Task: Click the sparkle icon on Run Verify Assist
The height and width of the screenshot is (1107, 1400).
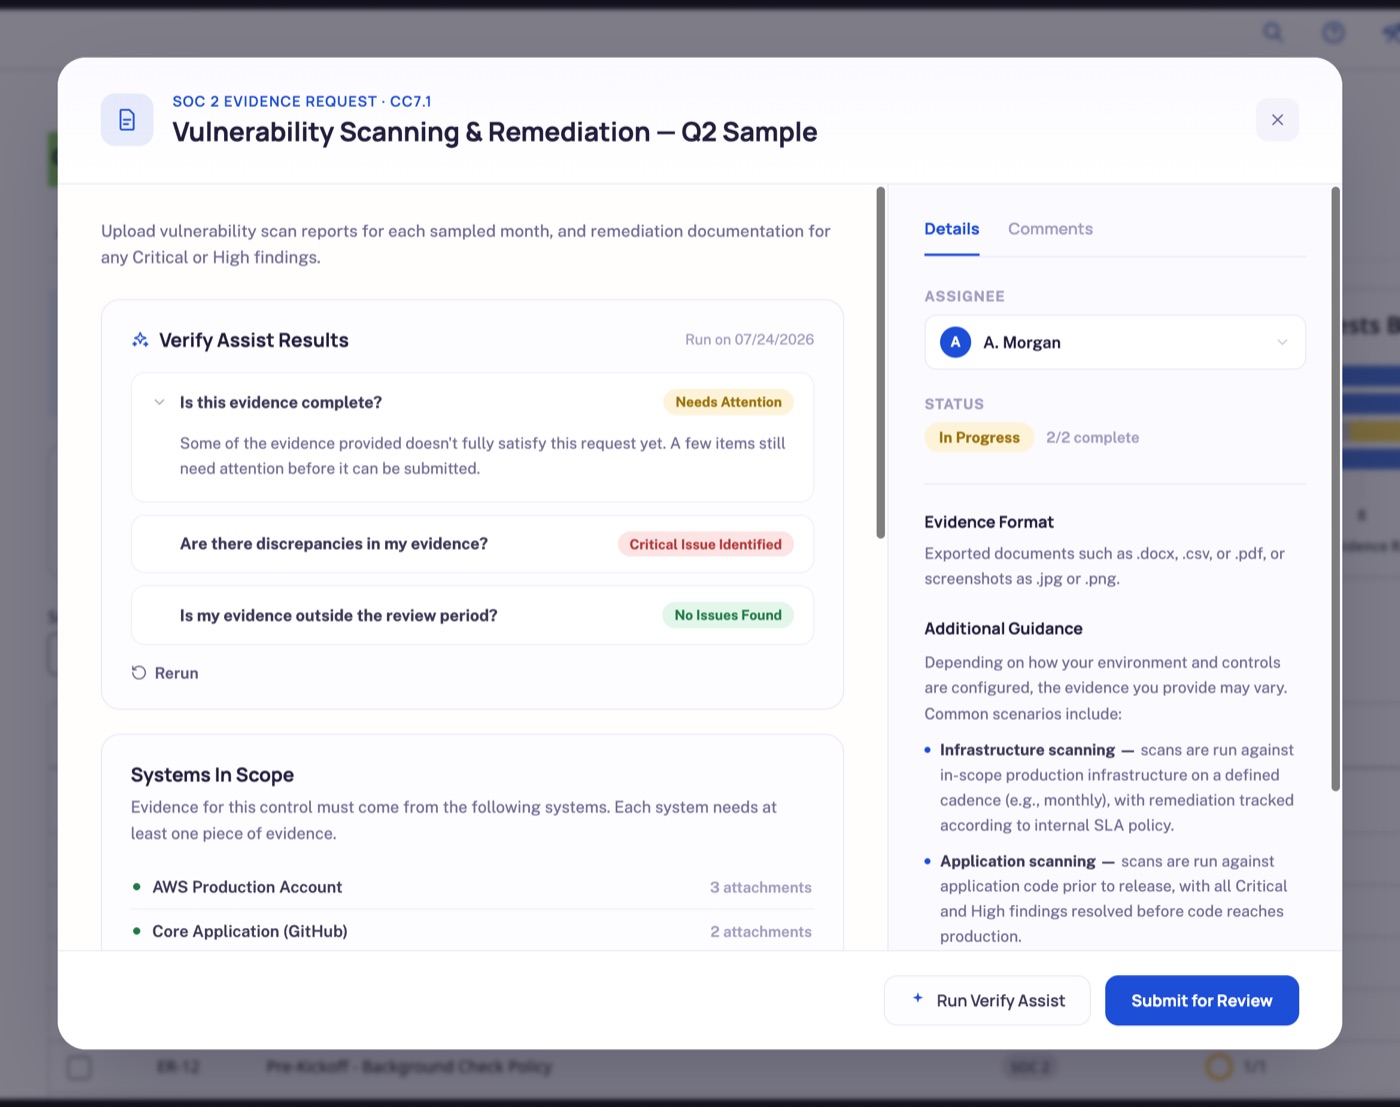Action: [x=918, y=998]
